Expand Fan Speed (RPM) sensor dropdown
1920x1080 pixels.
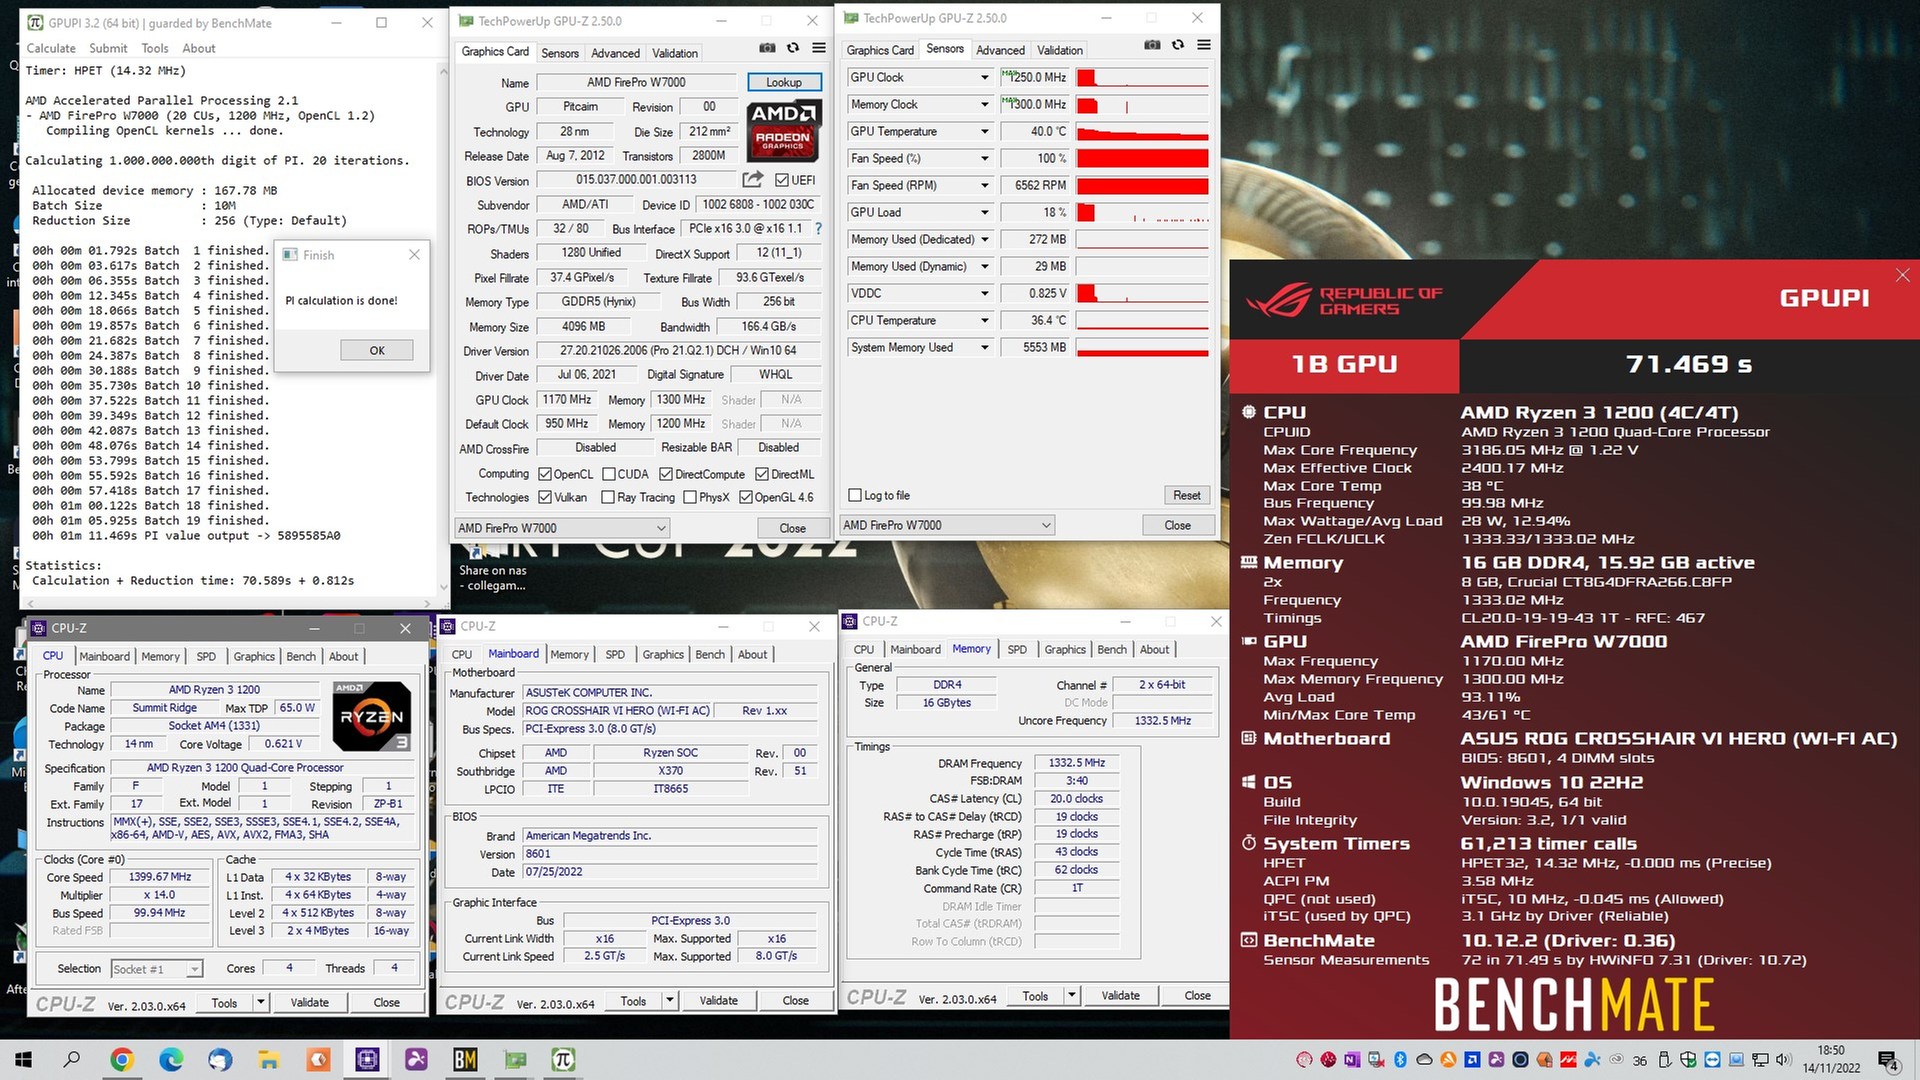[984, 185]
